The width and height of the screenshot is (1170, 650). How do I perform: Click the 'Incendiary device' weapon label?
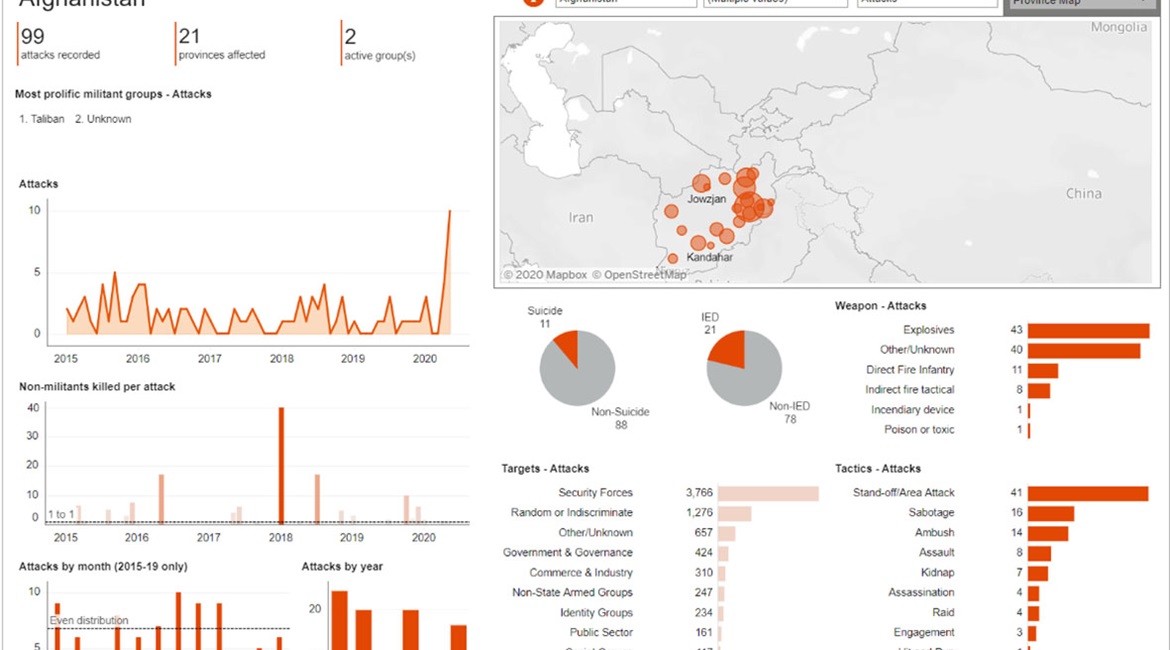(912, 410)
